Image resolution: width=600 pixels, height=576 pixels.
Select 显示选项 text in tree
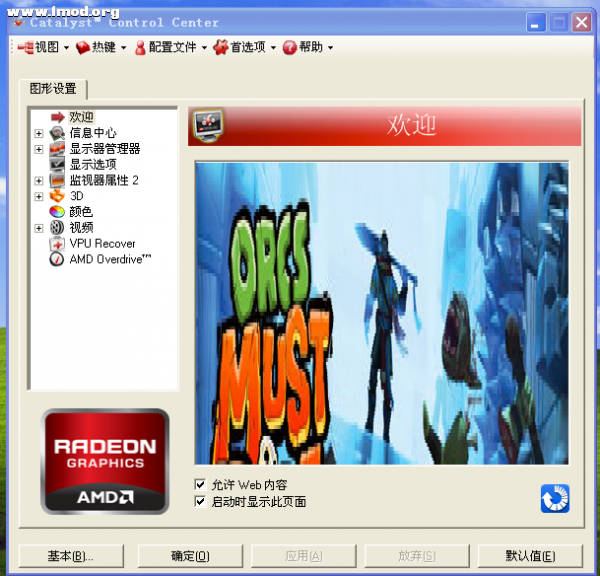(93, 164)
